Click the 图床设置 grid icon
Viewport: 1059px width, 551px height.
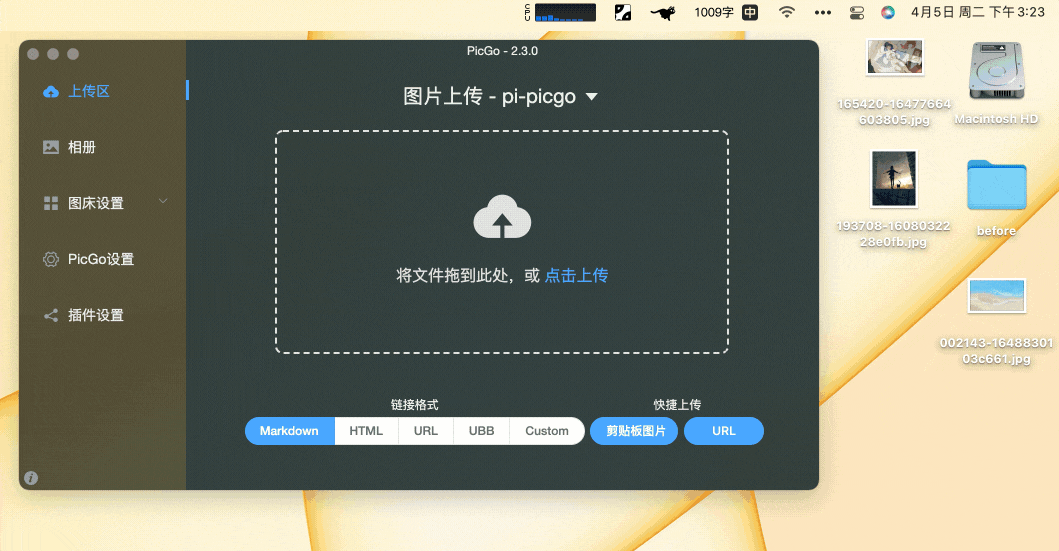pyautogui.click(x=51, y=203)
